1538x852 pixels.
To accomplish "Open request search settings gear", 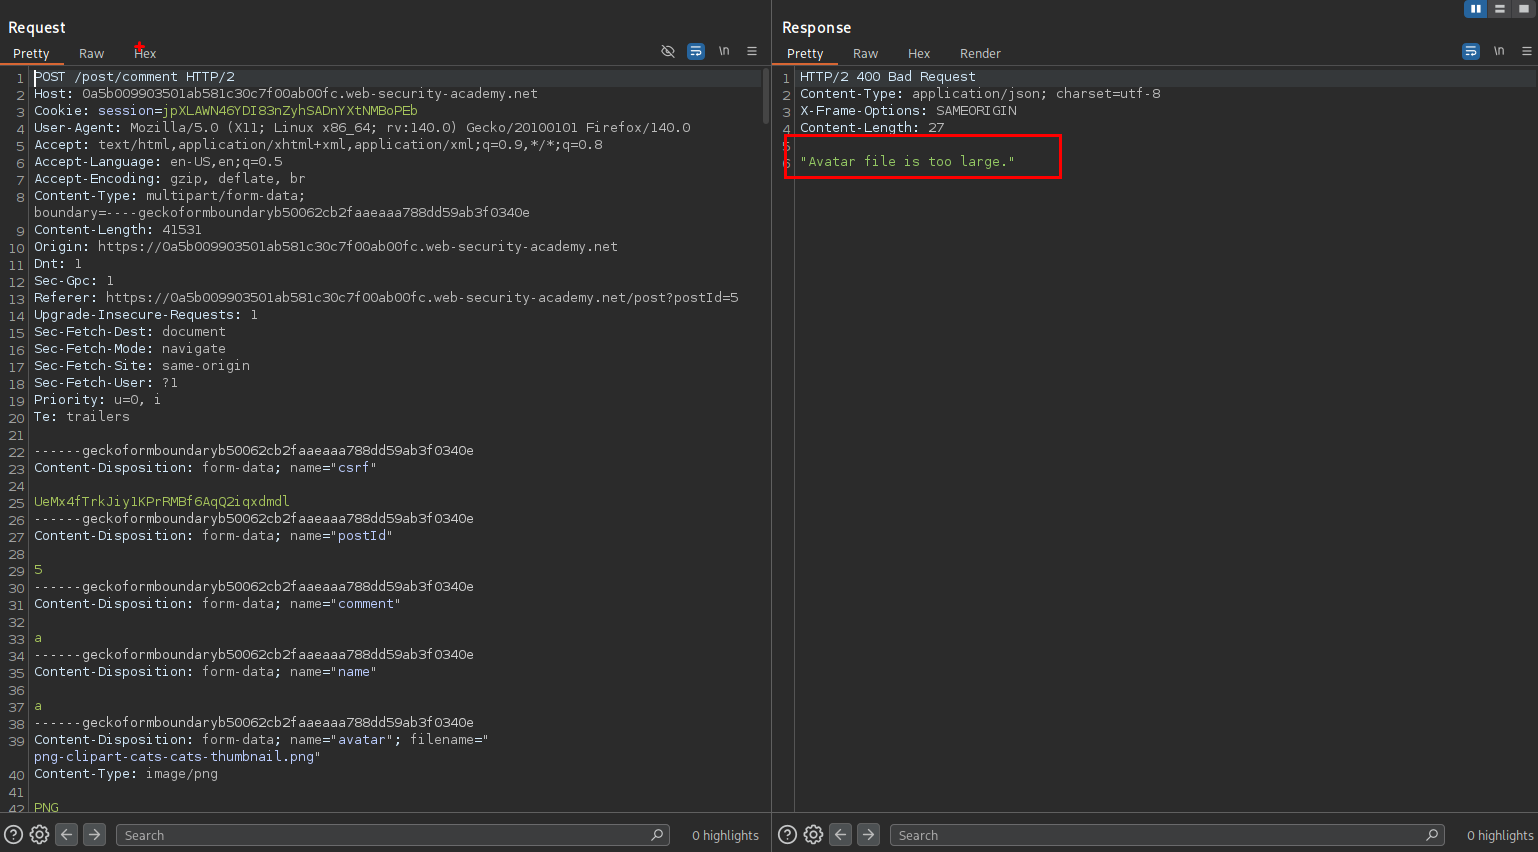I will point(39,835).
